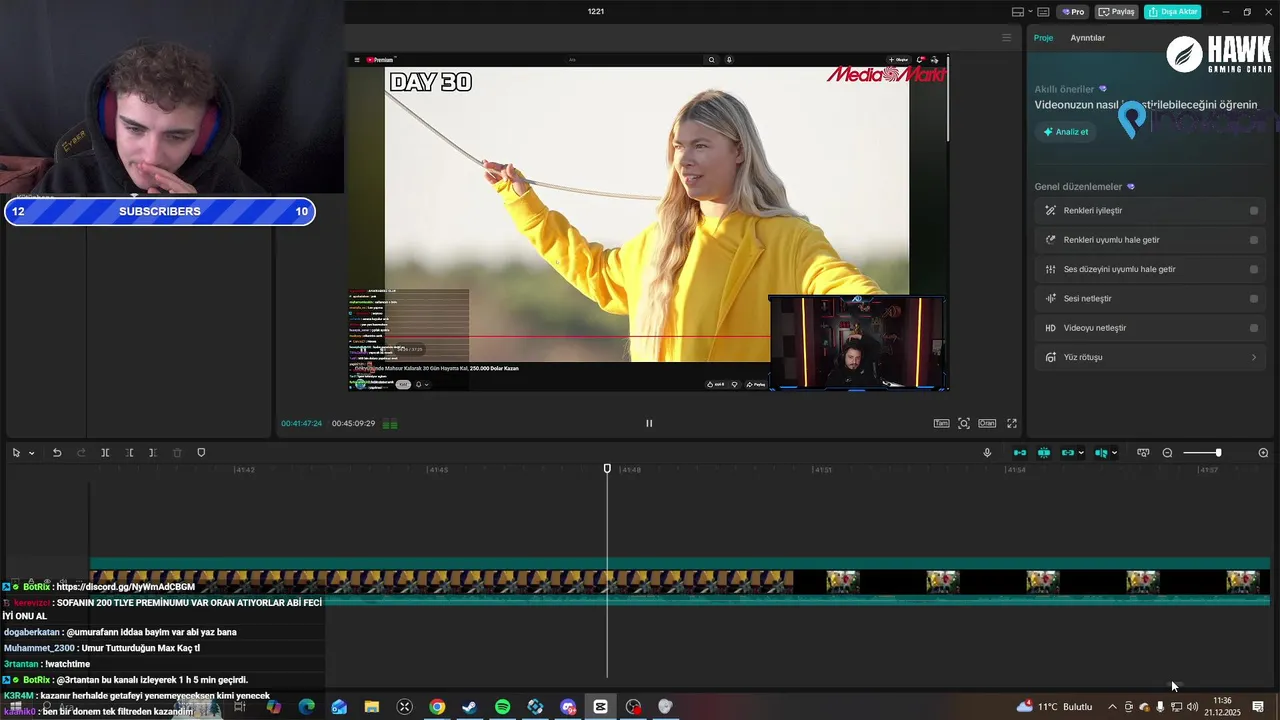1280x720 pixels.
Task: Open the Windows notification center icon
Action: coord(1258,707)
